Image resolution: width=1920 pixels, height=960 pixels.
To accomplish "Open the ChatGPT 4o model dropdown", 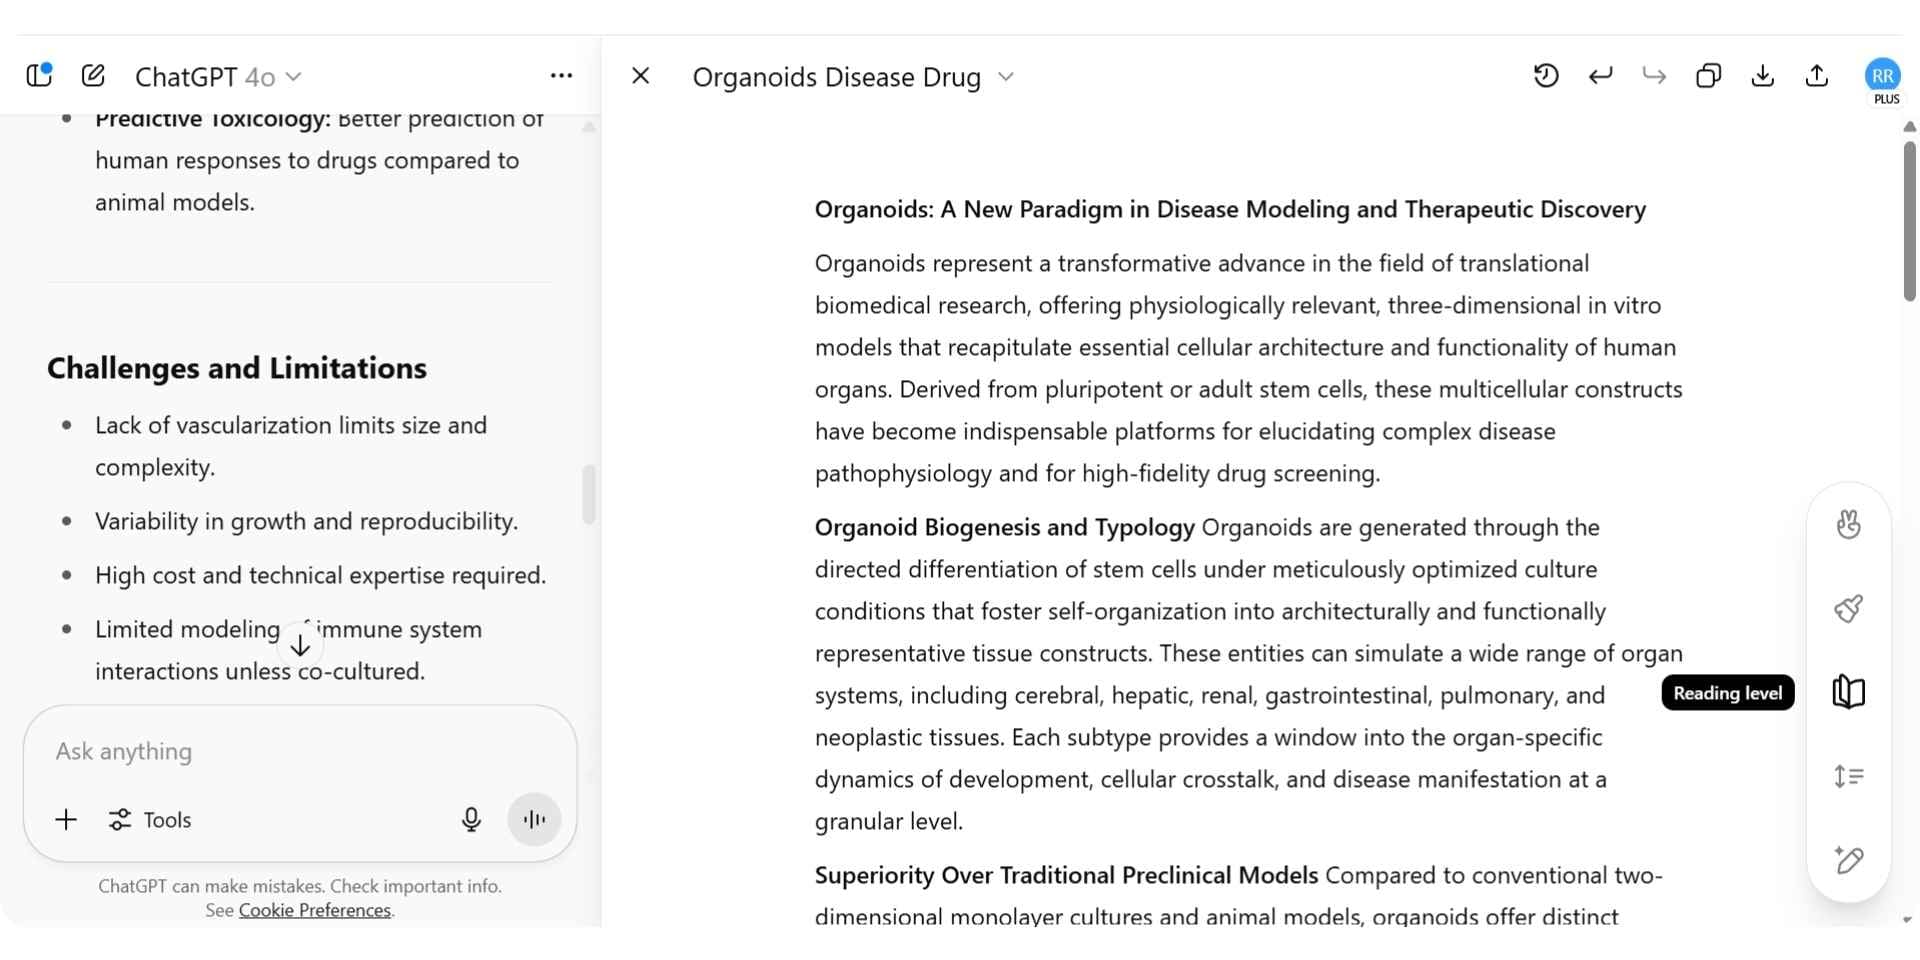I will point(218,77).
